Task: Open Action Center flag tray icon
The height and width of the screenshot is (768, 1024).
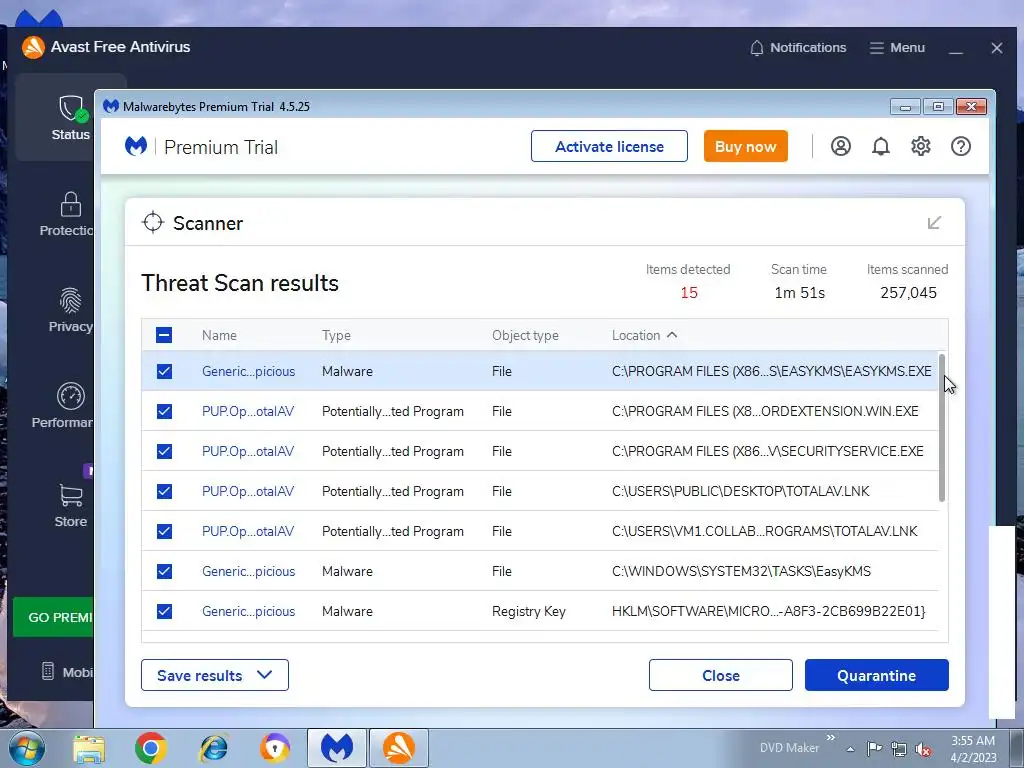Action: 874,749
